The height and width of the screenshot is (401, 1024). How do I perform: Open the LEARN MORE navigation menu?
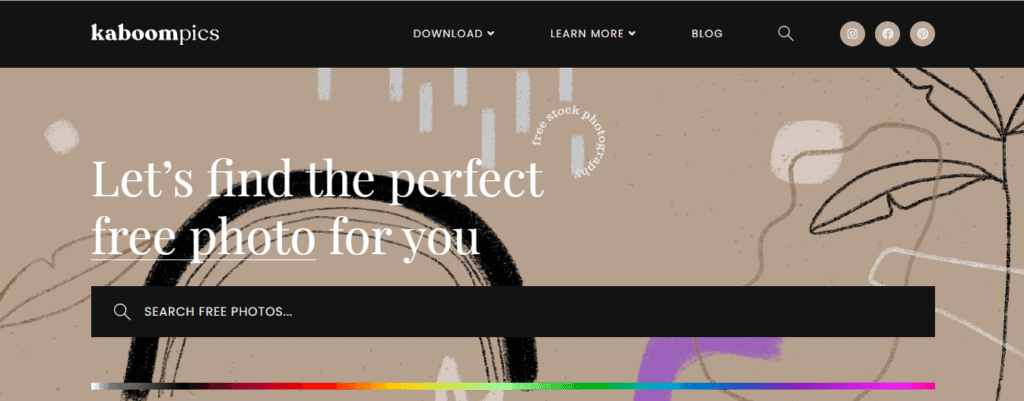pos(592,34)
